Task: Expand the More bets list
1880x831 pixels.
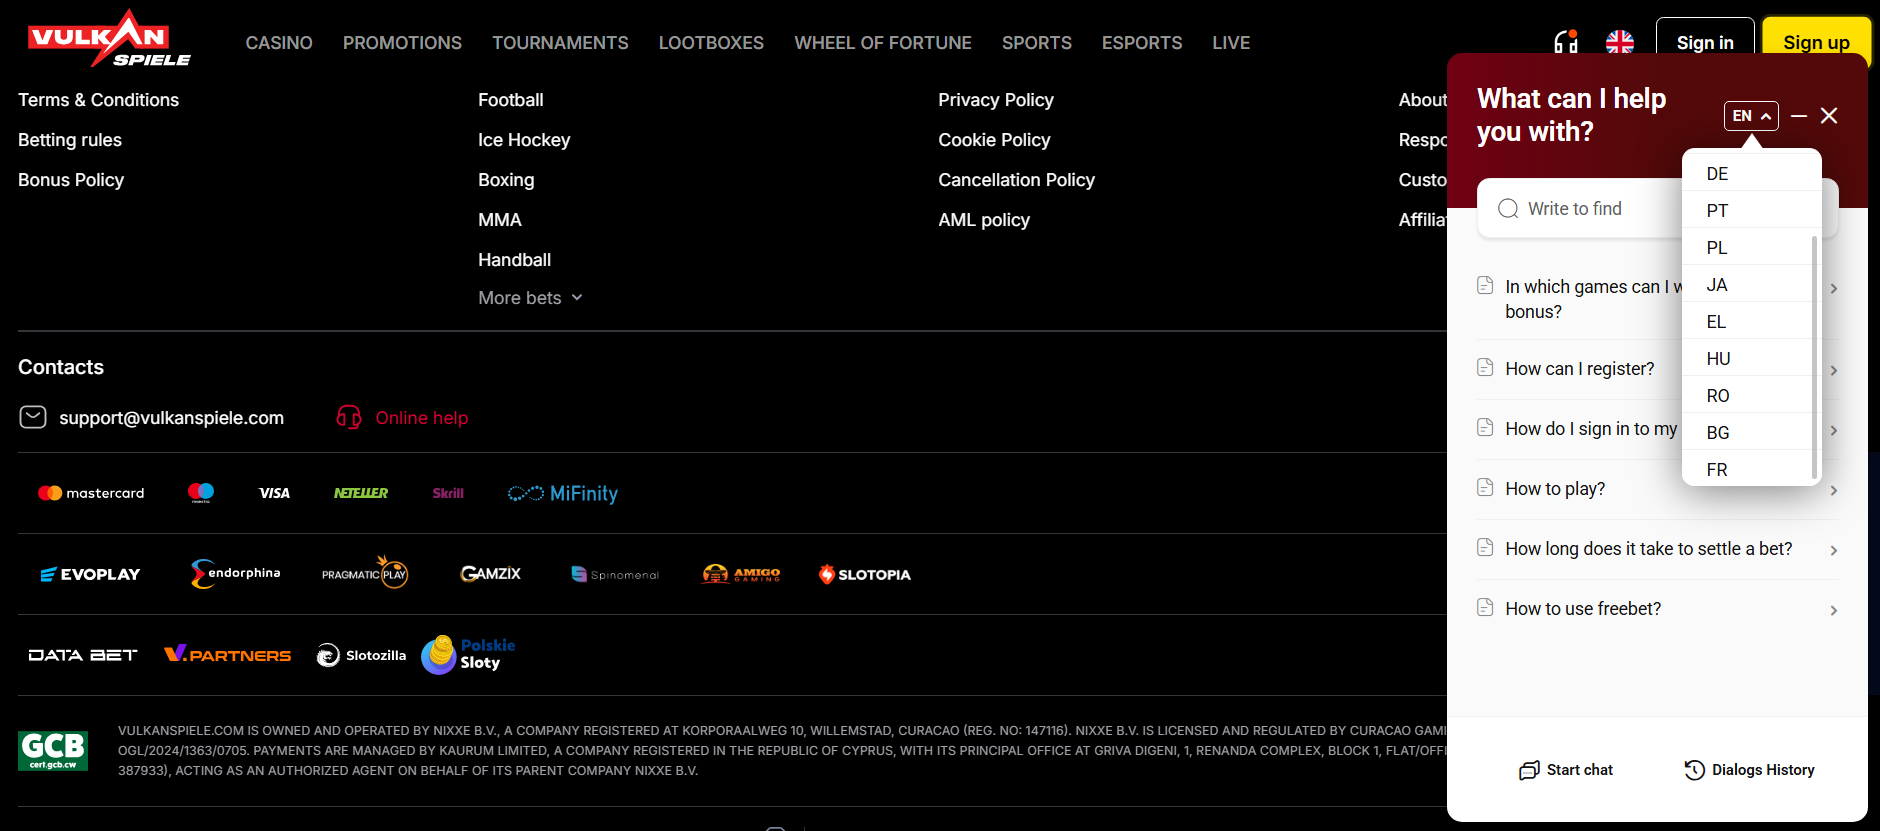Action: click(x=530, y=298)
